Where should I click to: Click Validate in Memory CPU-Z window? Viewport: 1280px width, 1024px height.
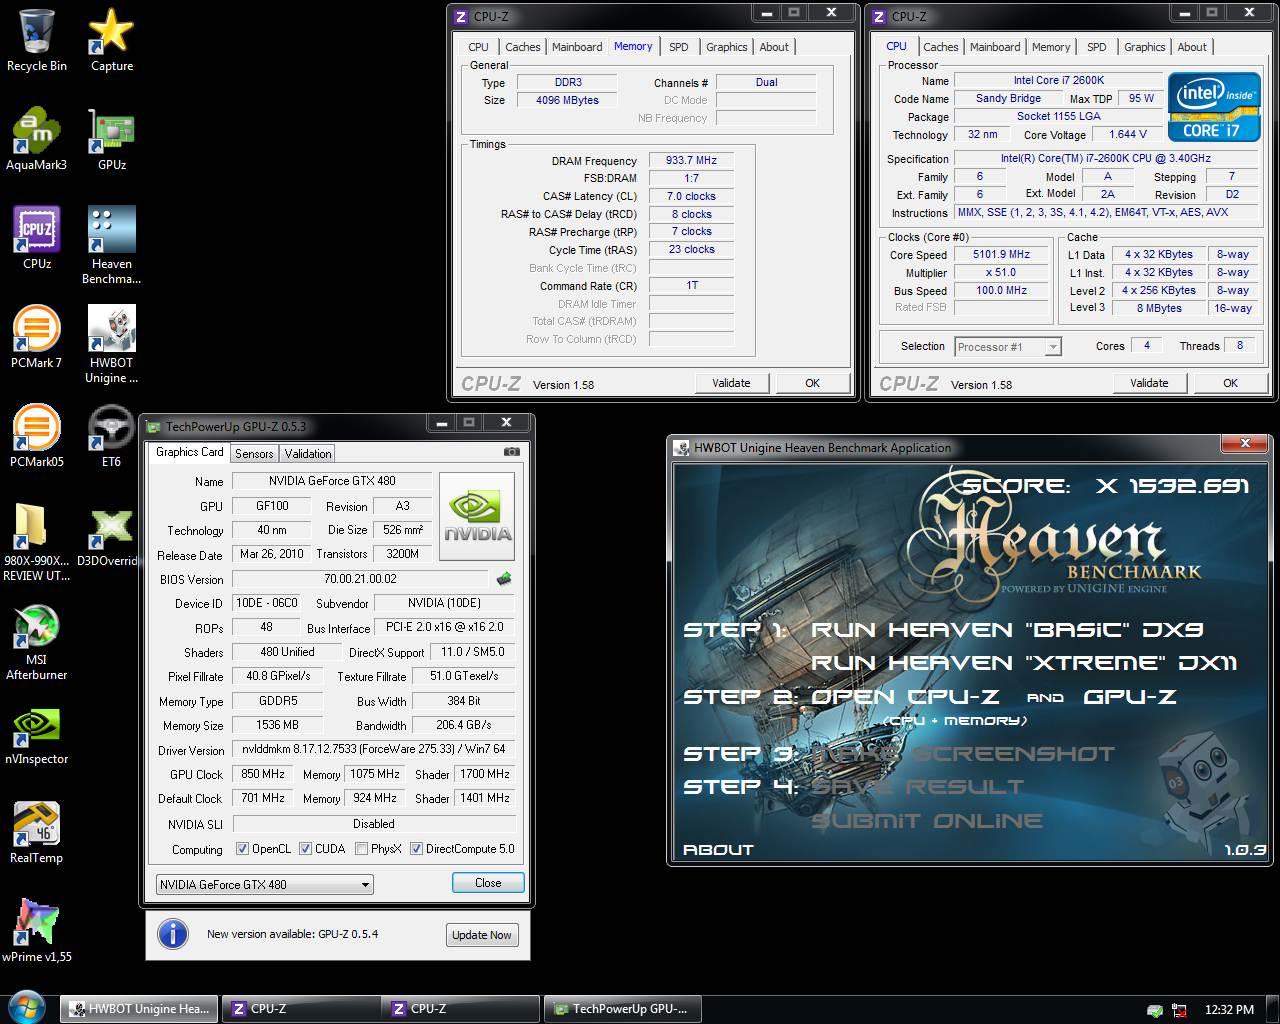(x=731, y=383)
